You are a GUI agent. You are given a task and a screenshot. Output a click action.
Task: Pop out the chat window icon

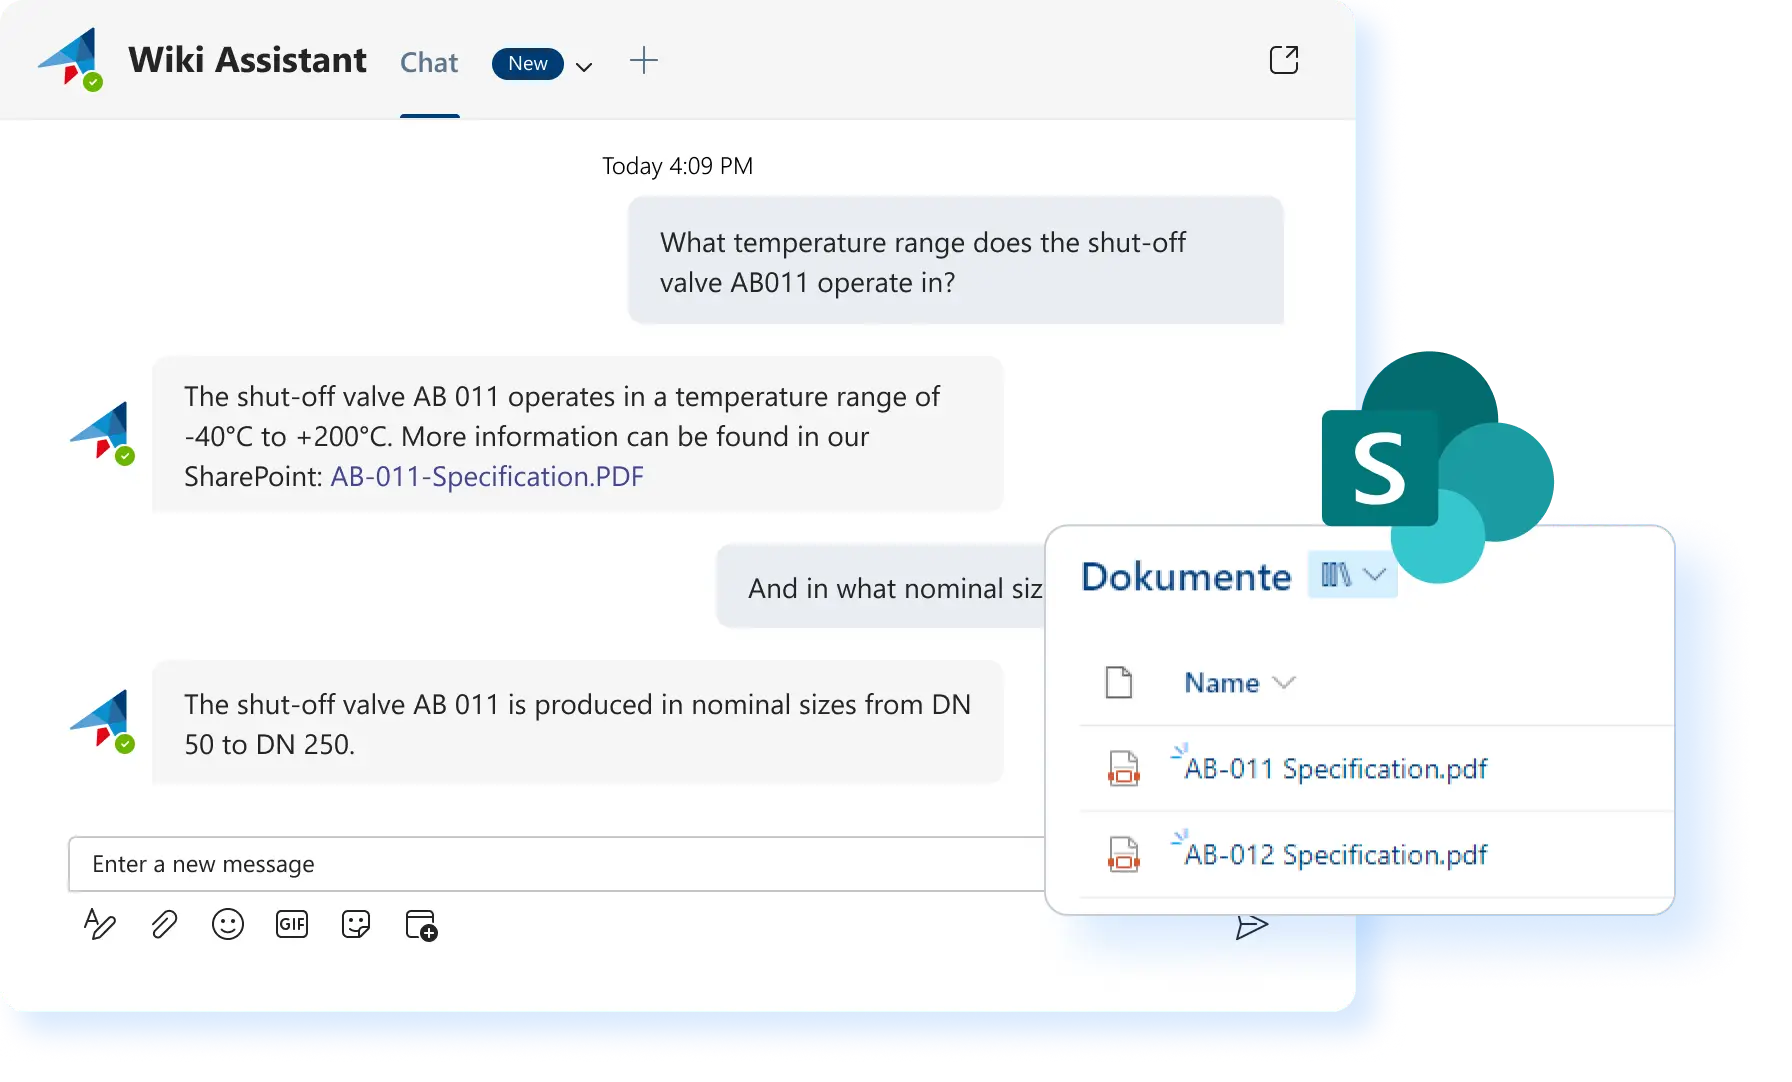coord(1284,60)
